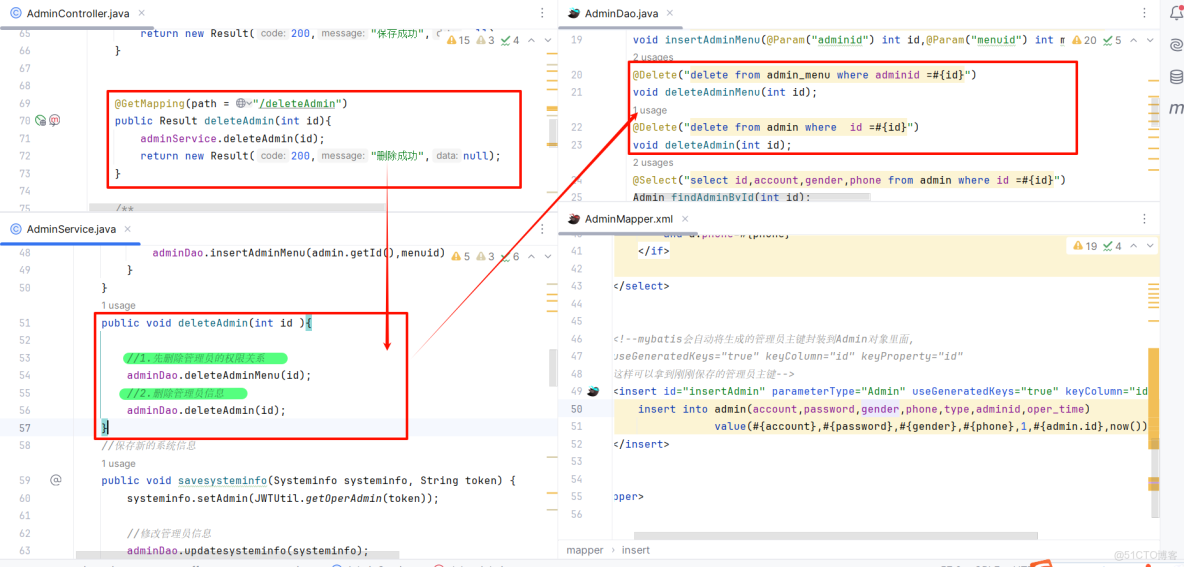Click 'insert' breadcrumb in XML editor
Image resolution: width=1184 pixels, height=567 pixels.
click(636, 550)
